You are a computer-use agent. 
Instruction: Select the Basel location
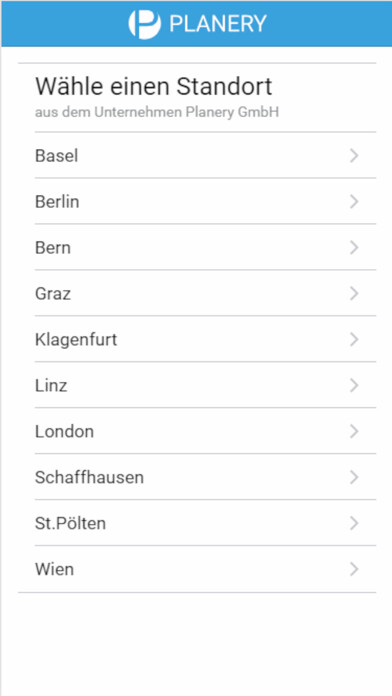tap(206, 155)
